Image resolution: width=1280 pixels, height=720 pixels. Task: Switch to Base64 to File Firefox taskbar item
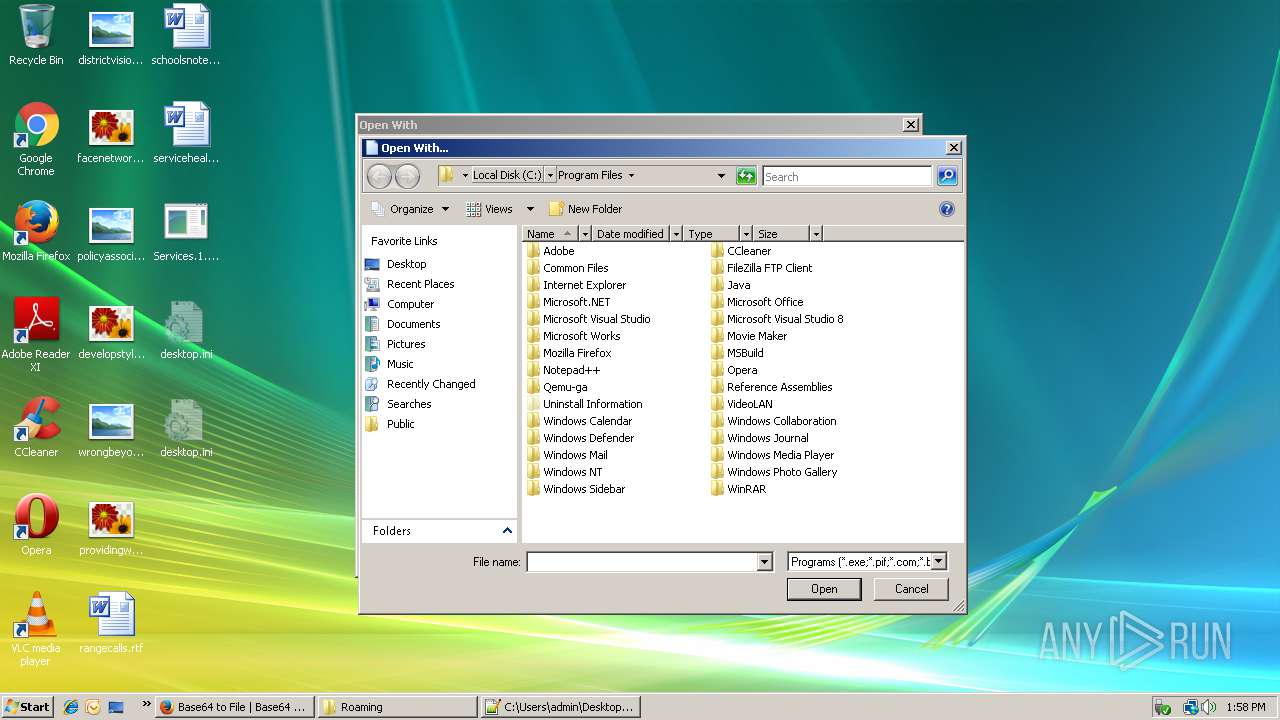(236, 707)
